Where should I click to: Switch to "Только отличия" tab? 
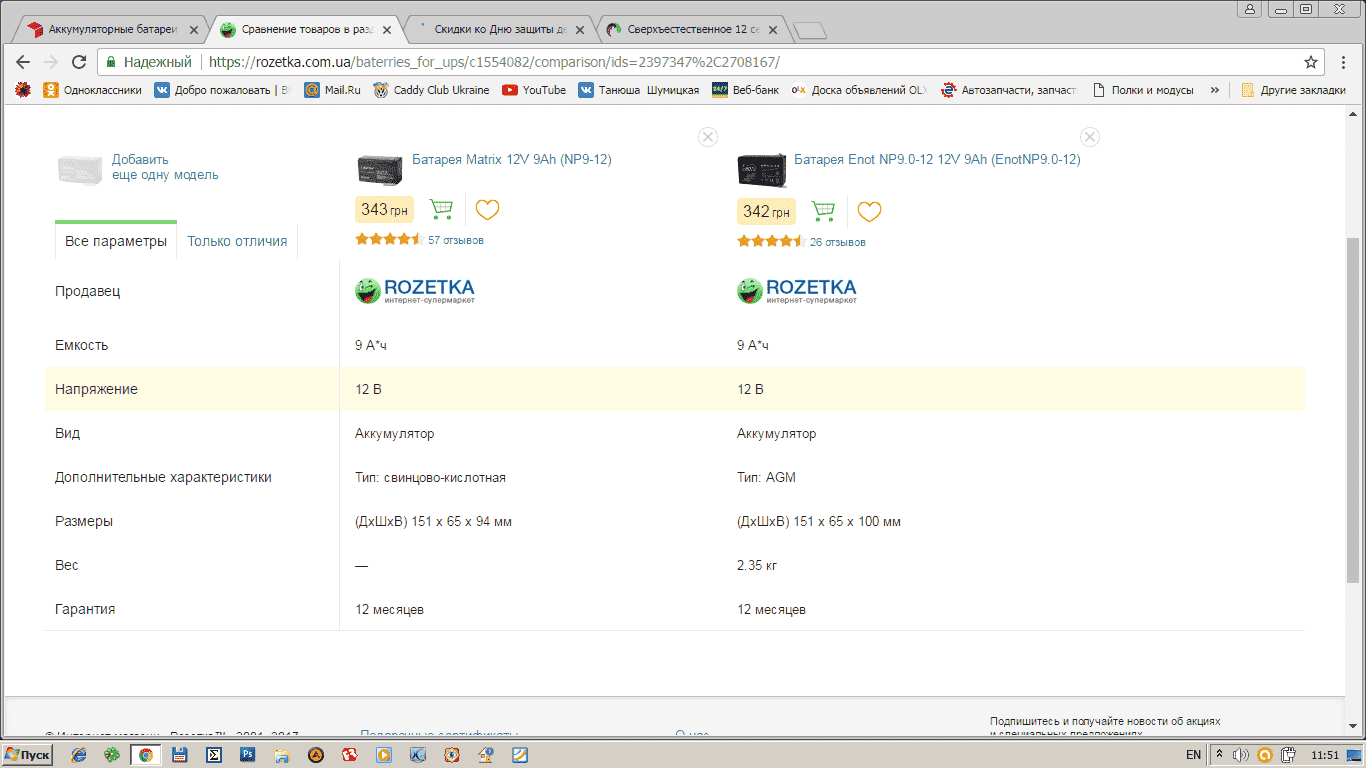(x=237, y=241)
